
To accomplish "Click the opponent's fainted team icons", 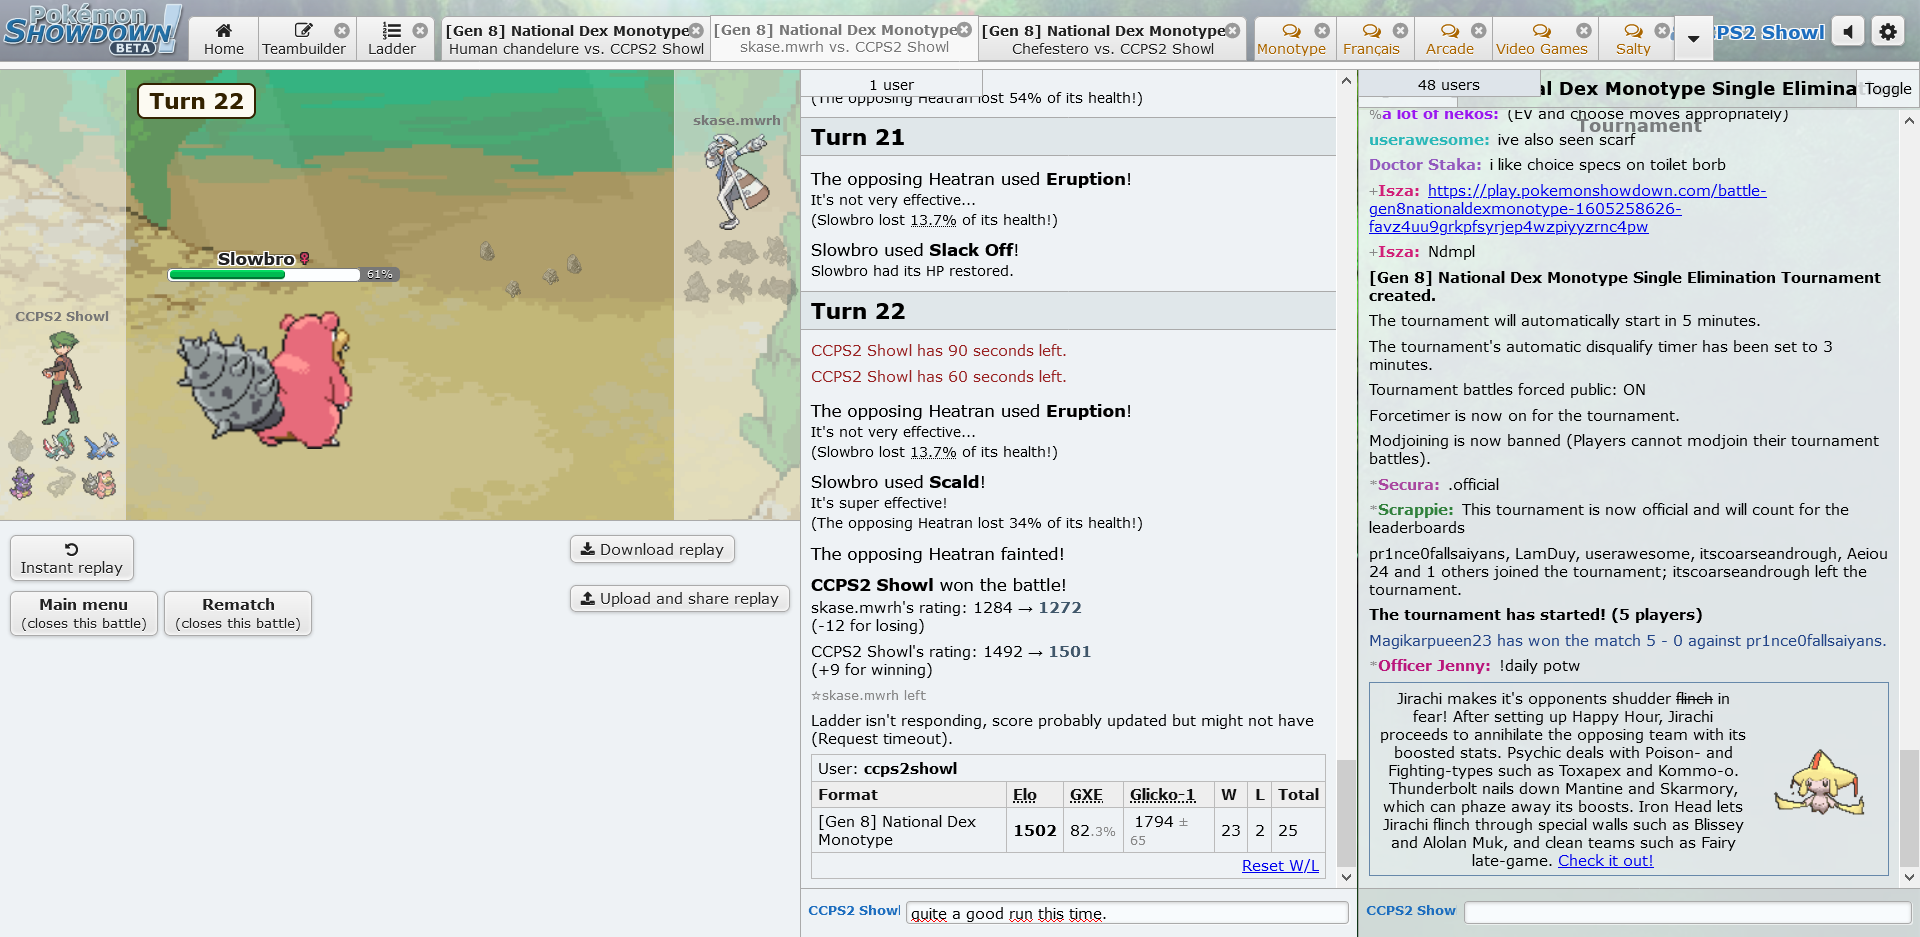I will pos(738,272).
